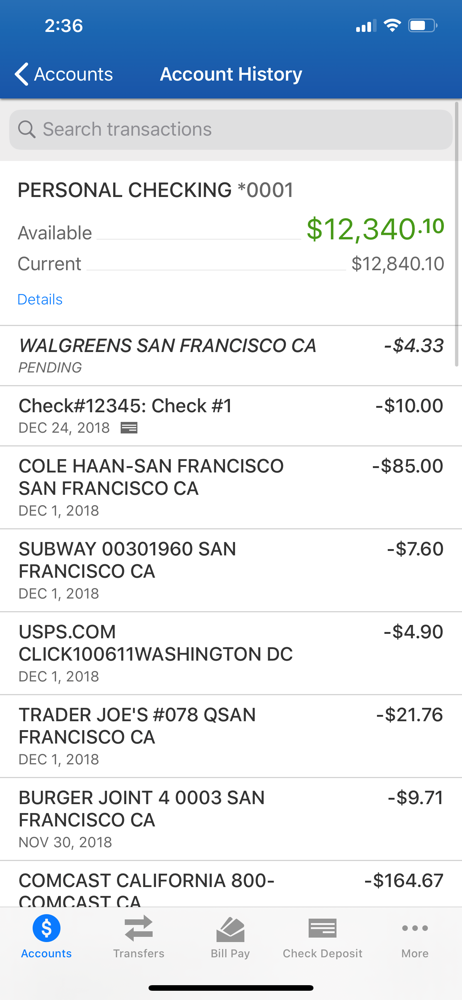Open Check Deposit icon
Image resolution: width=462 pixels, height=1000 pixels.
322,928
